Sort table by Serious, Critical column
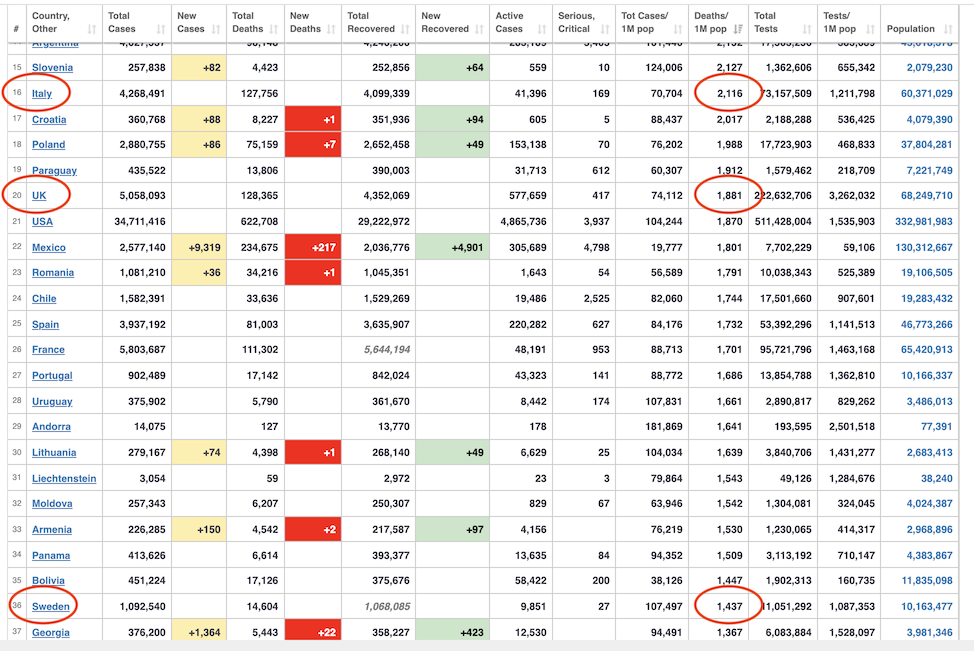 click(x=583, y=23)
